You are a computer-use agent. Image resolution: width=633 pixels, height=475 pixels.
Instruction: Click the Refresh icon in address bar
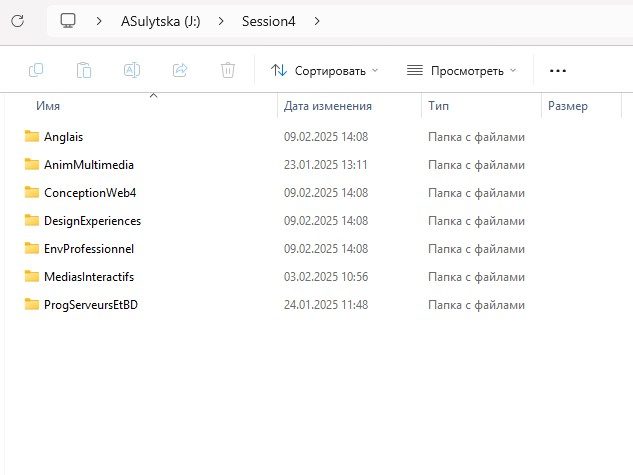(x=17, y=21)
